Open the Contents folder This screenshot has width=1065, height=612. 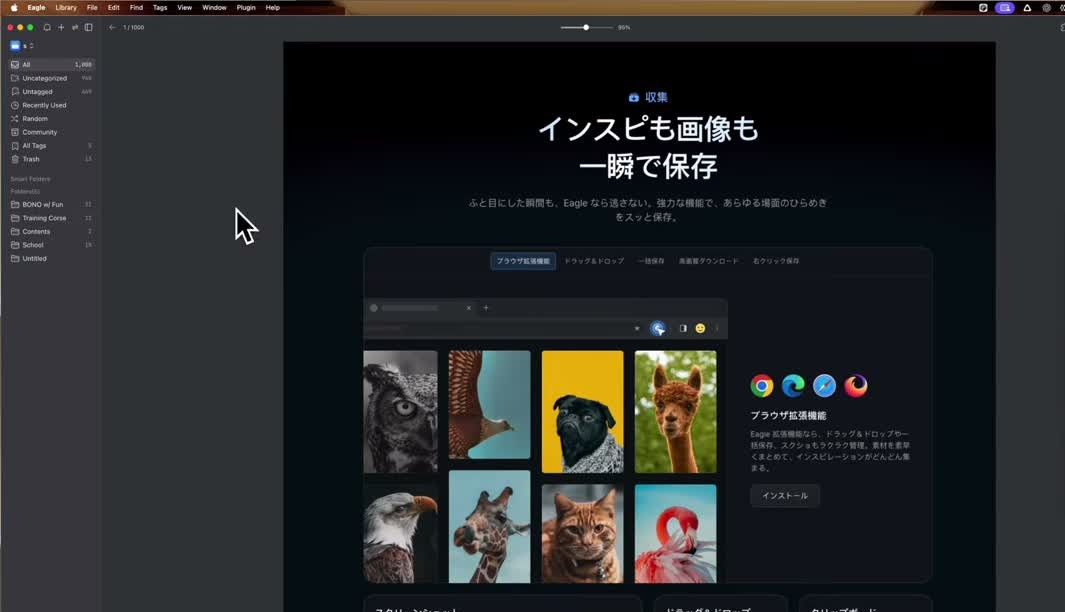[52, 232]
